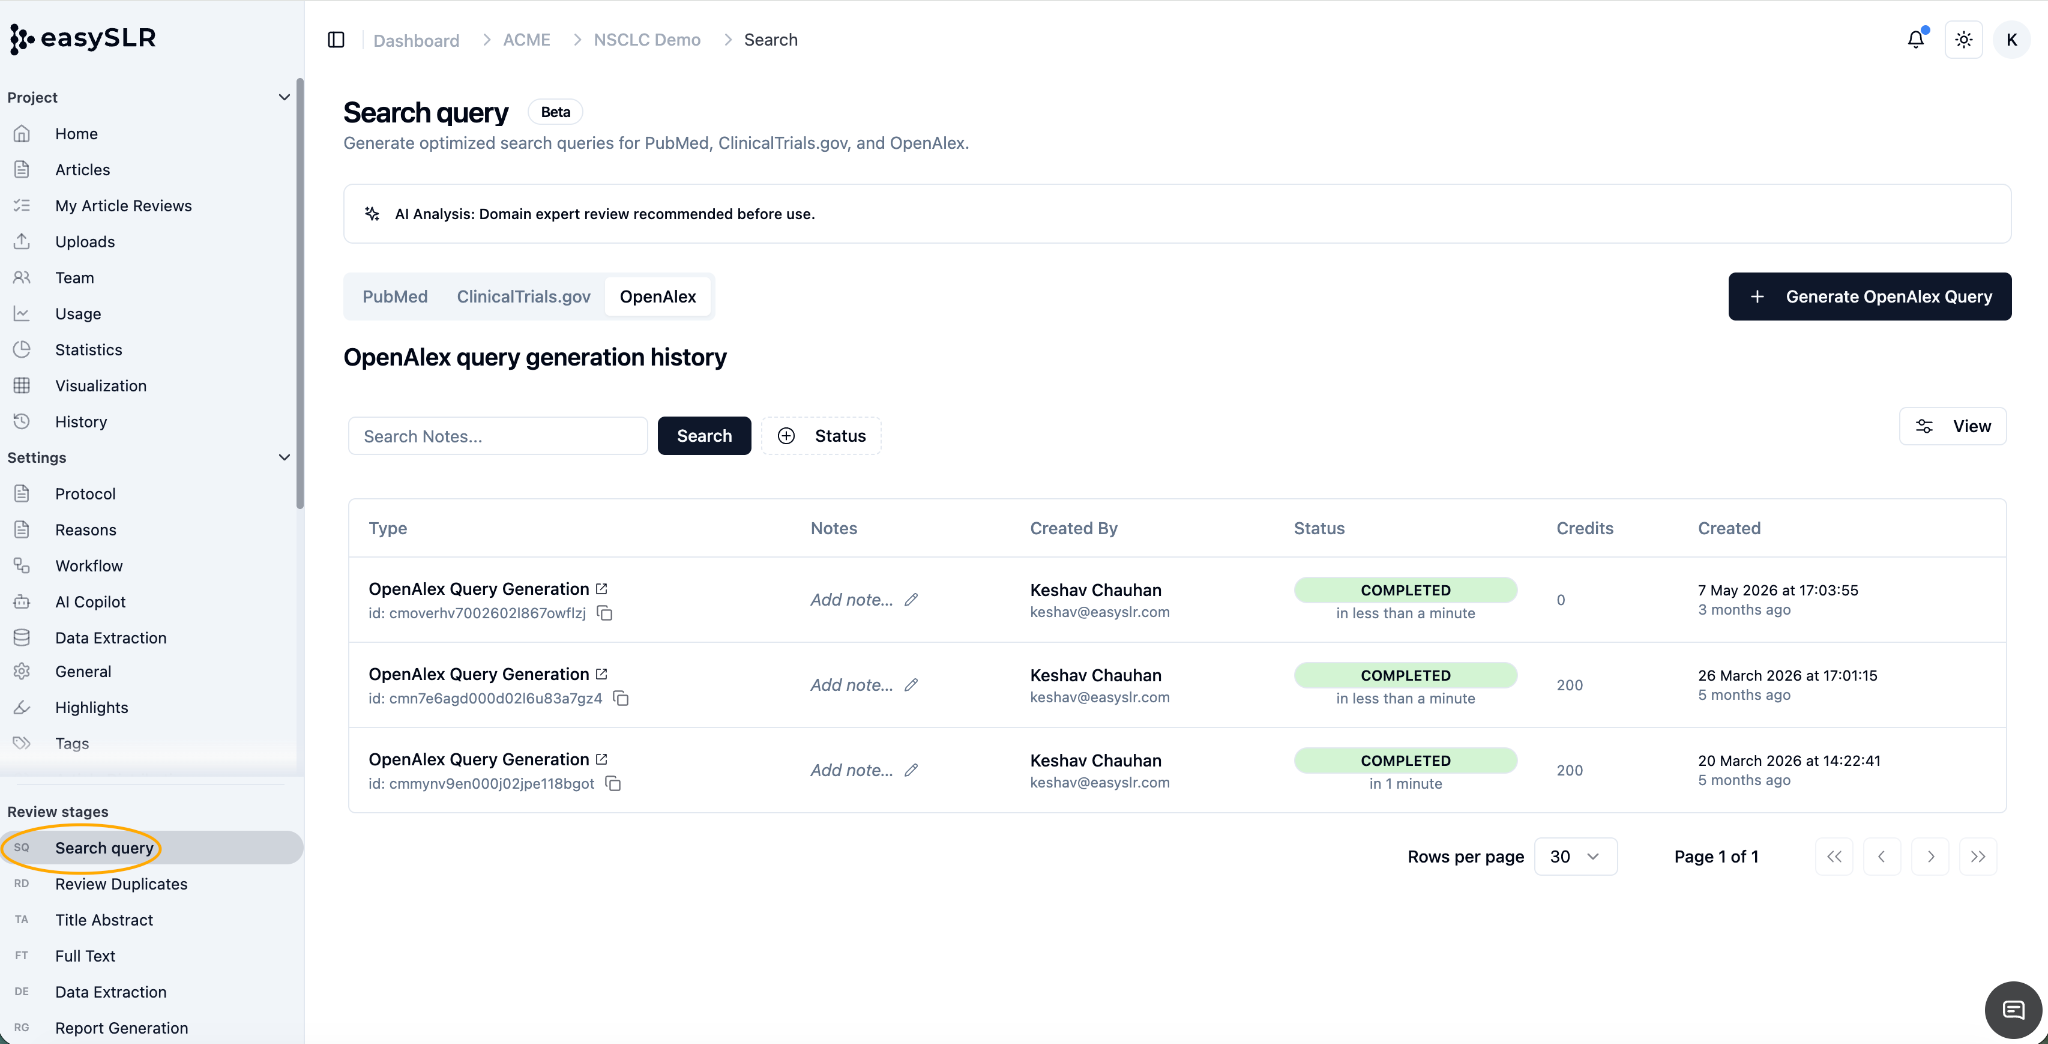Open the chat support bubble
Viewport: 2048px width, 1044px height.
[2013, 1010]
